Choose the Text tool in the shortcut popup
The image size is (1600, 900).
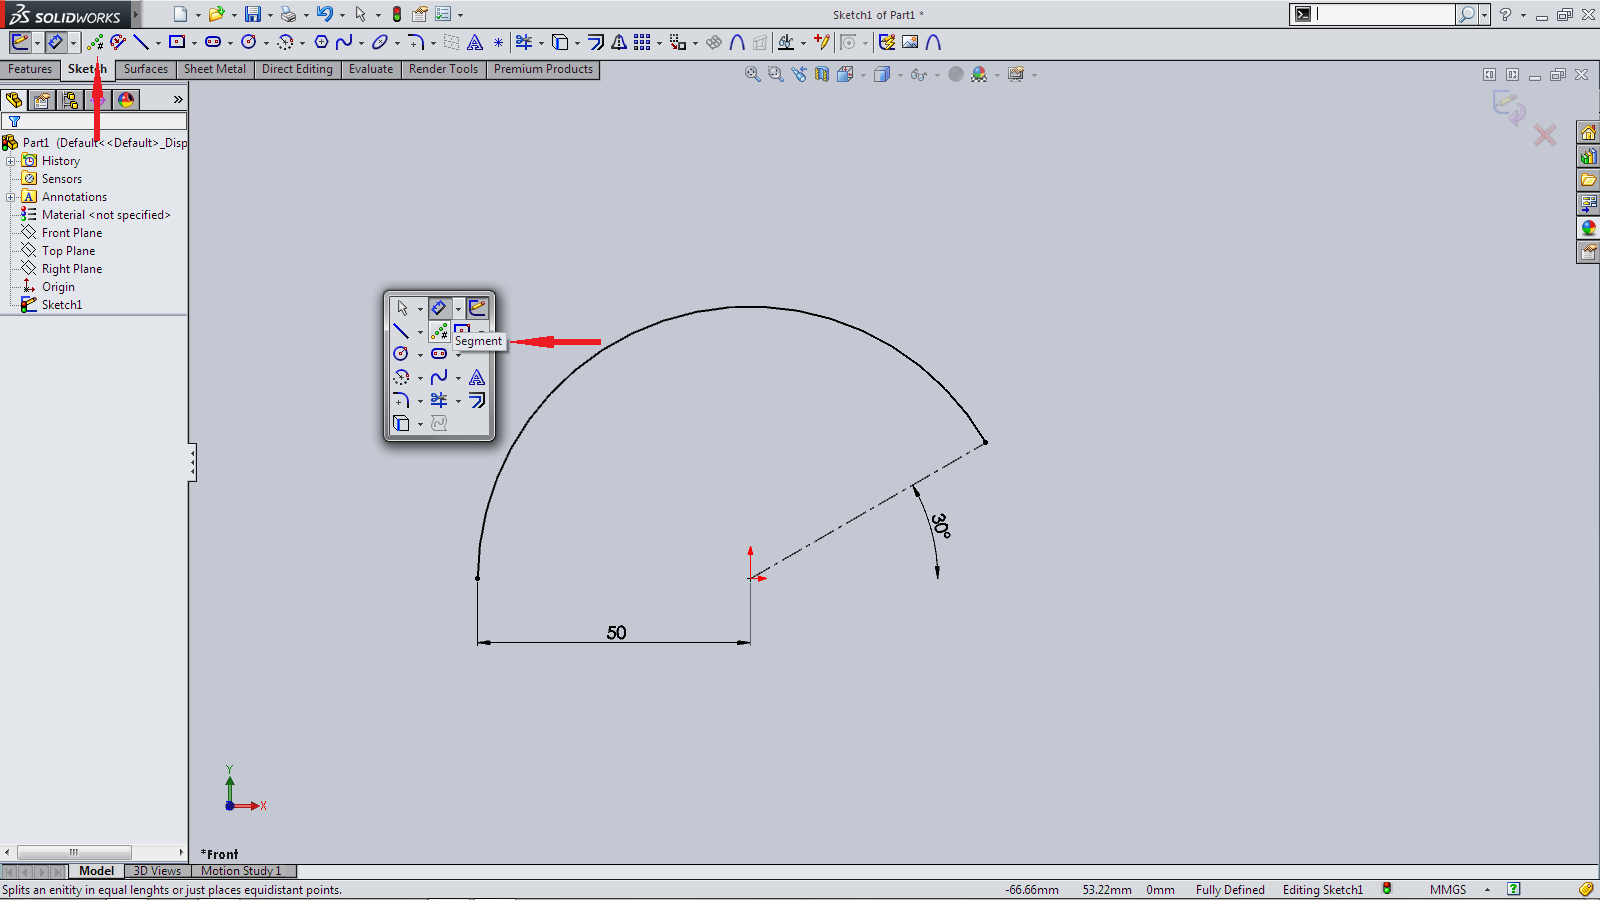(477, 377)
